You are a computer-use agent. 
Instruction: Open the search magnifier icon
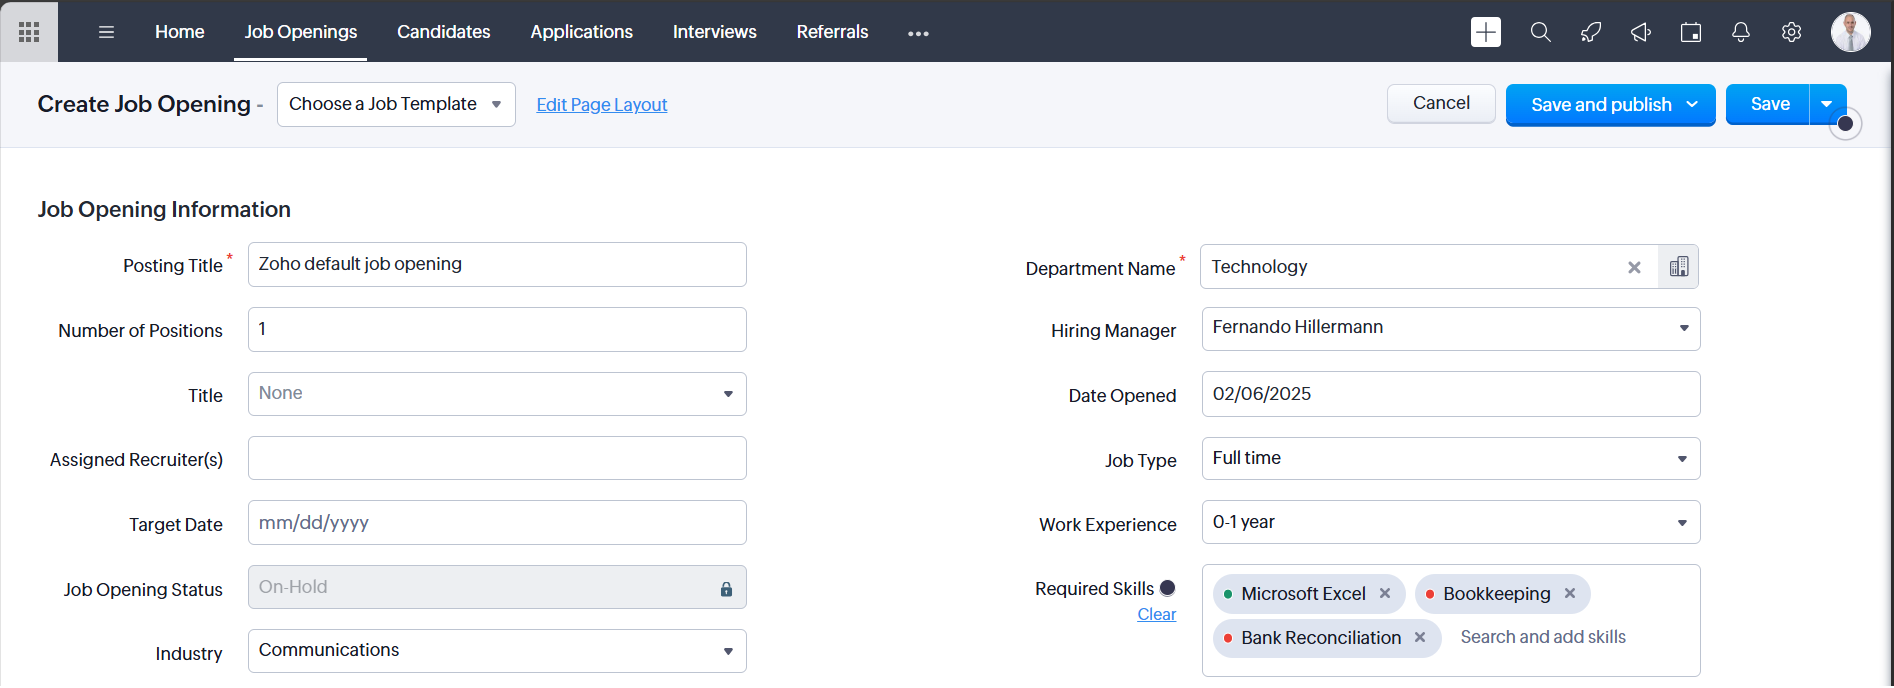click(1540, 32)
